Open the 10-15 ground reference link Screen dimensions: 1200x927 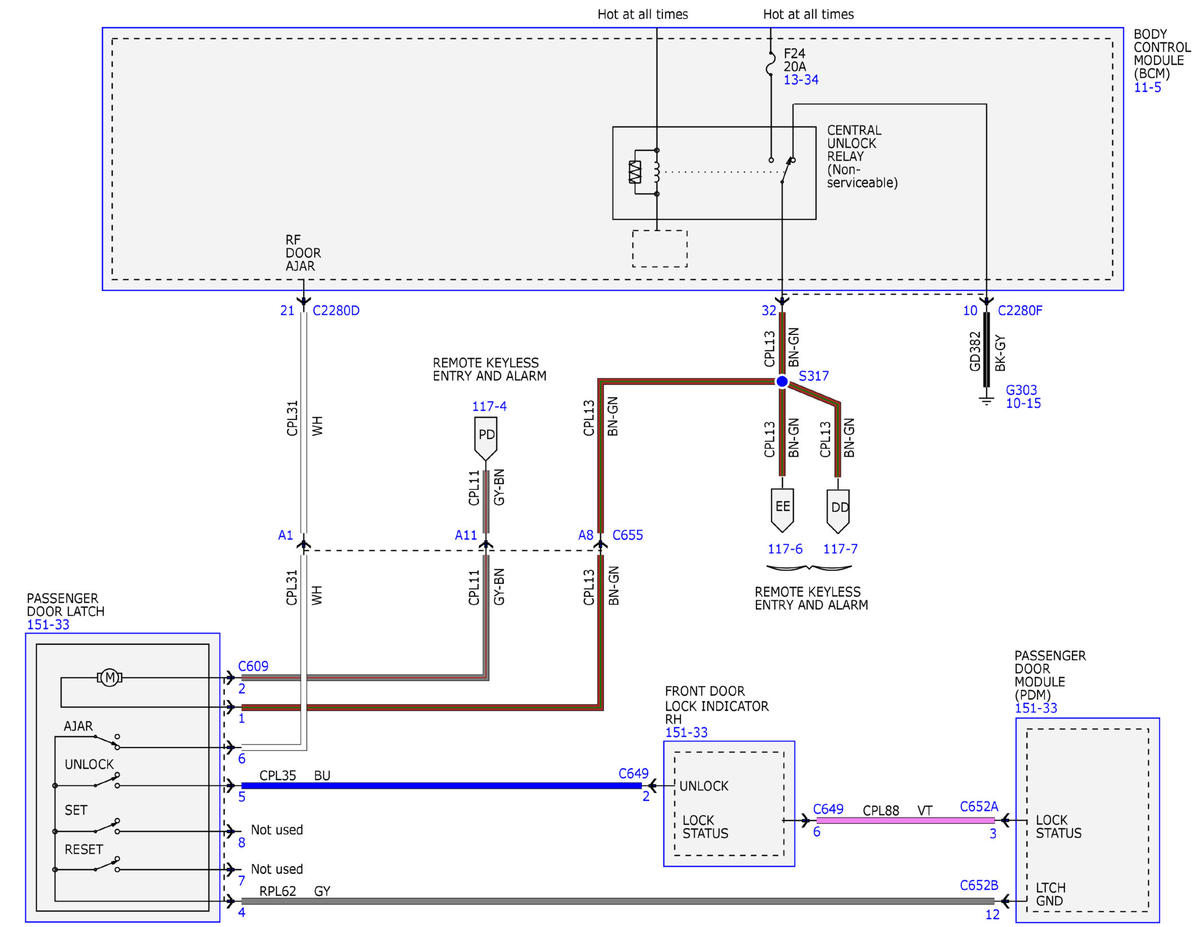1023,403
